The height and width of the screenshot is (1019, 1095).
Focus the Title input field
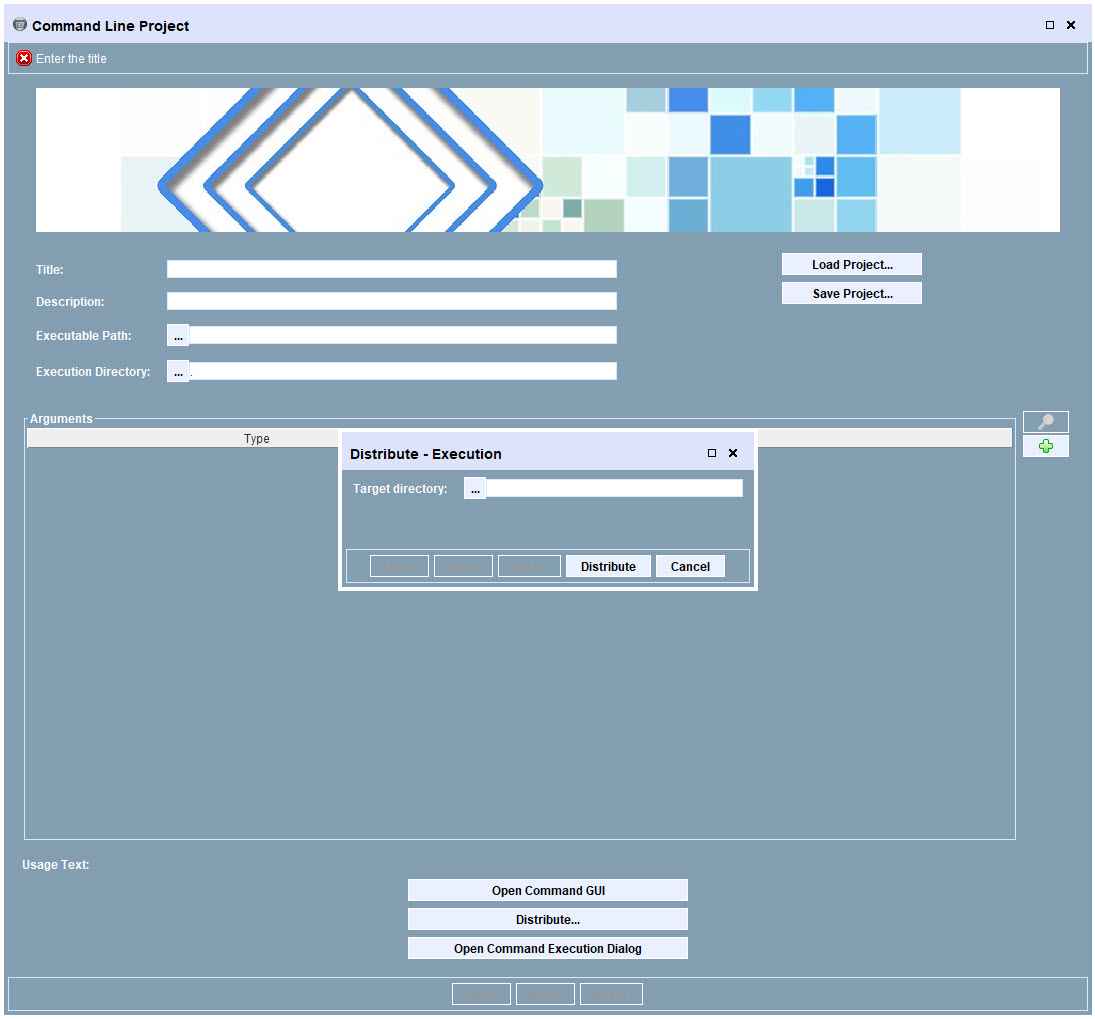[392, 269]
